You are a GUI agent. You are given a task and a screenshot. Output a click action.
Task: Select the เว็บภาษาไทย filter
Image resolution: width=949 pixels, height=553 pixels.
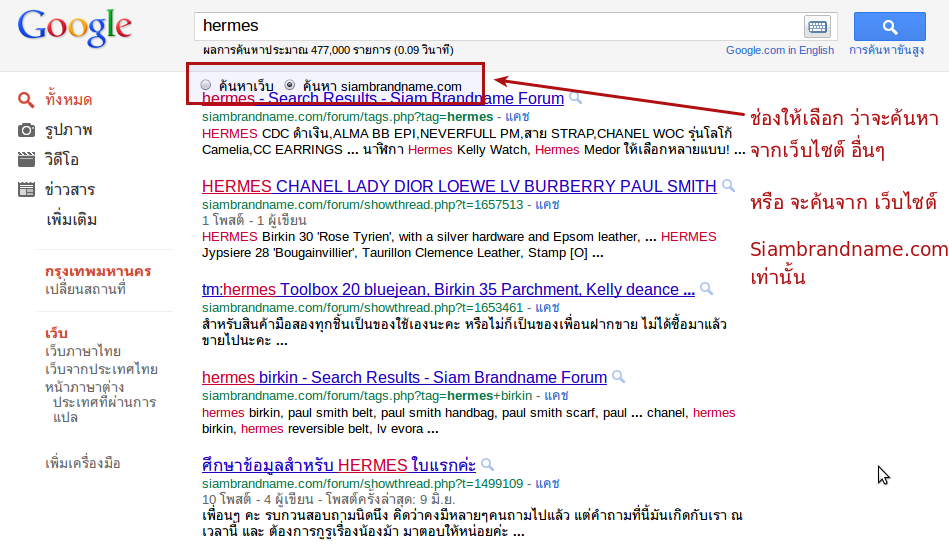click(x=83, y=352)
